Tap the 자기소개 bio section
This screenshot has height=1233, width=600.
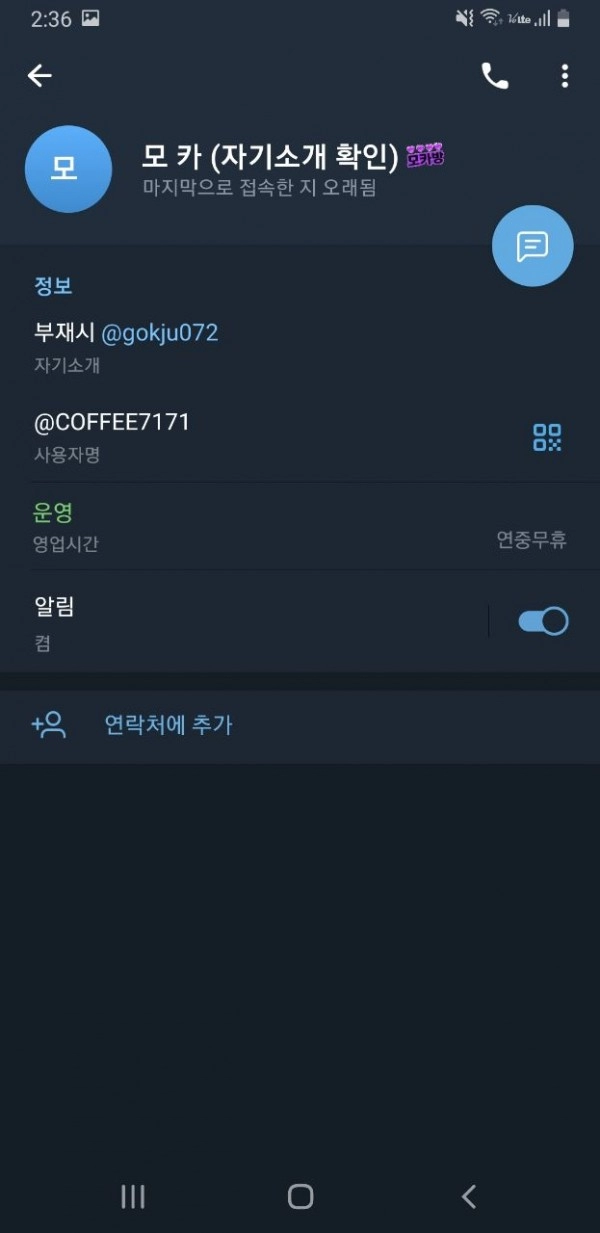tap(300, 346)
